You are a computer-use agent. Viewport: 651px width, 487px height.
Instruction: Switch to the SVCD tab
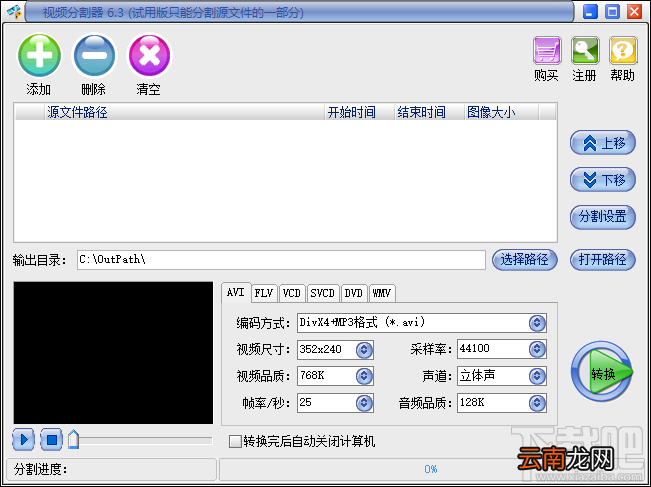click(323, 293)
